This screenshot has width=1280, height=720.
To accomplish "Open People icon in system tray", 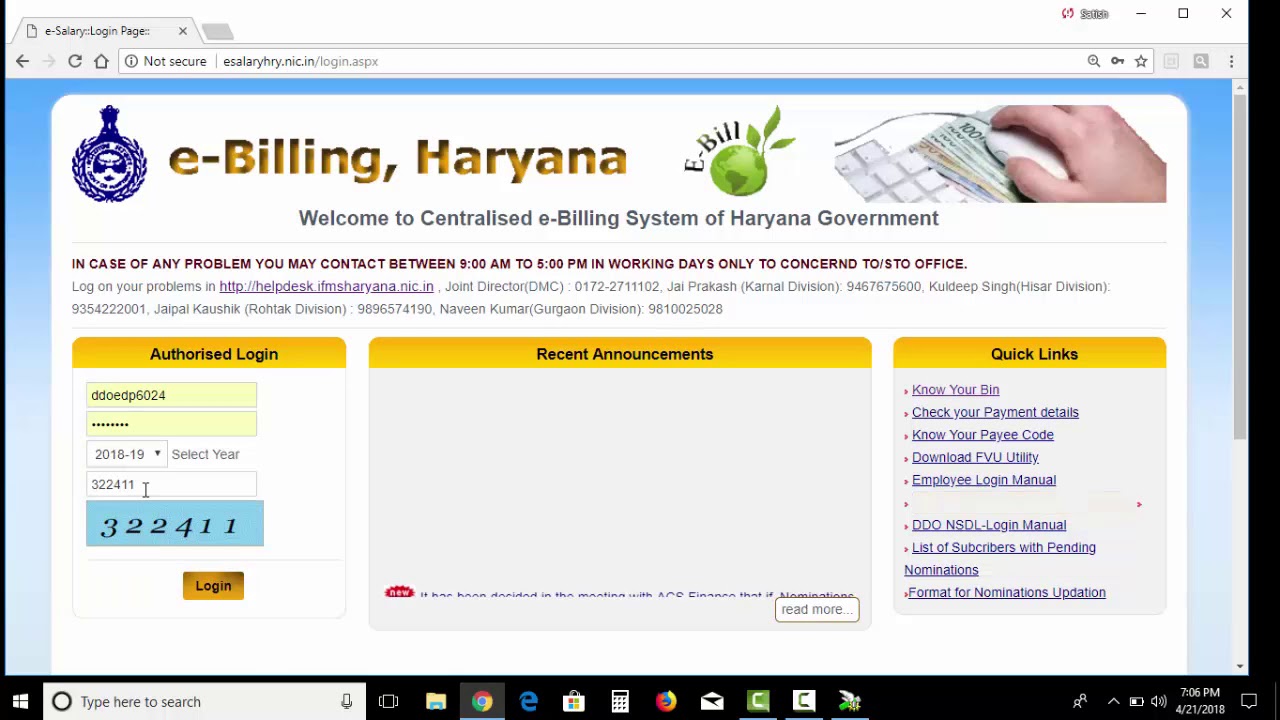I will 1080,701.
